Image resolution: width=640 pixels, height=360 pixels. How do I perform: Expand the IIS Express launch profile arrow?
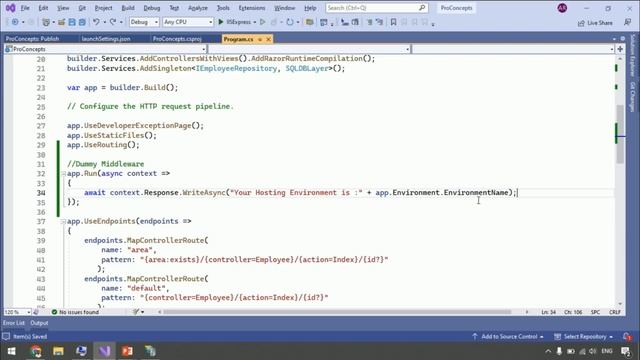click(255, 22)
